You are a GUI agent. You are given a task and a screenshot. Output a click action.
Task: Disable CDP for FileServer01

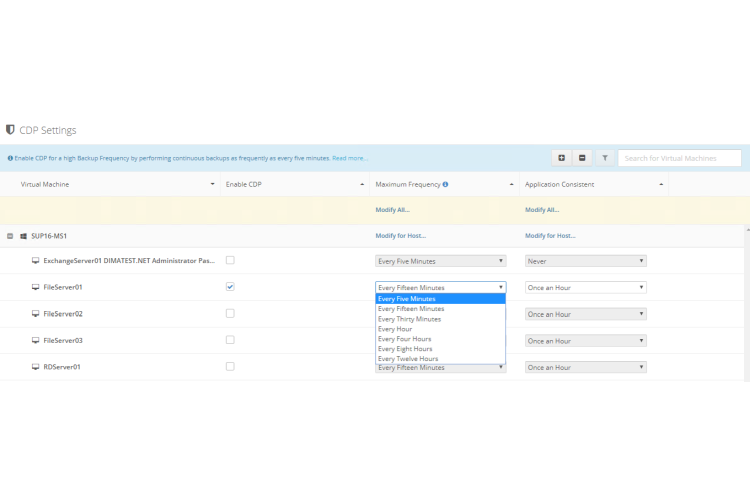click(230, 287)
